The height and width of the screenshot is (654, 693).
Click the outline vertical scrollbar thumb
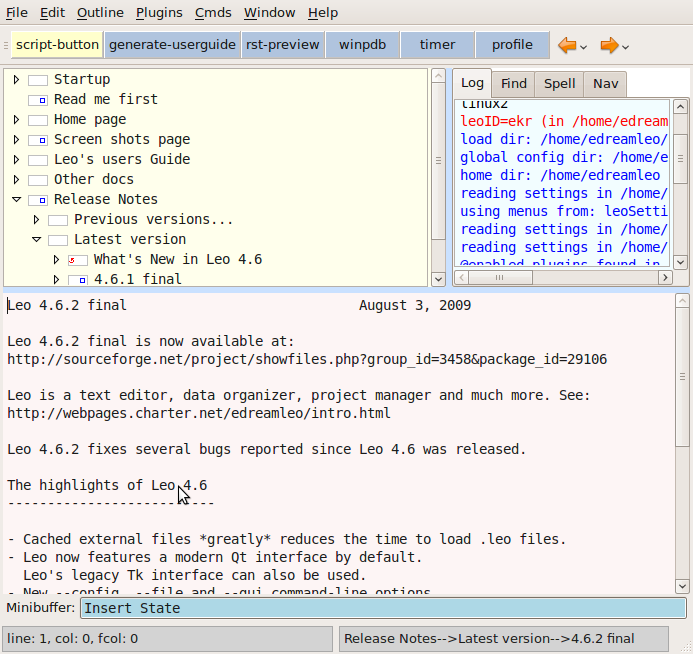tap(438, 161)
